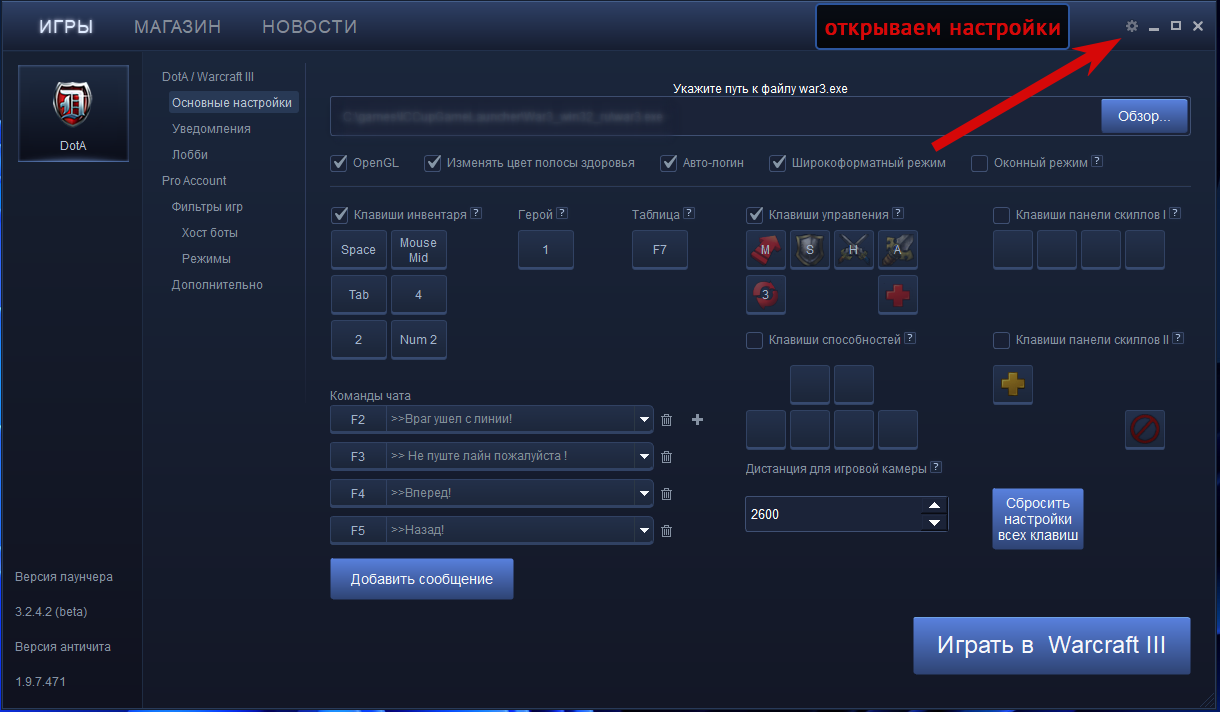Expand the '>>Вперед!' message dropdown
The width and height of the screenshot is (1220, 712).
(x=643, y=494)
